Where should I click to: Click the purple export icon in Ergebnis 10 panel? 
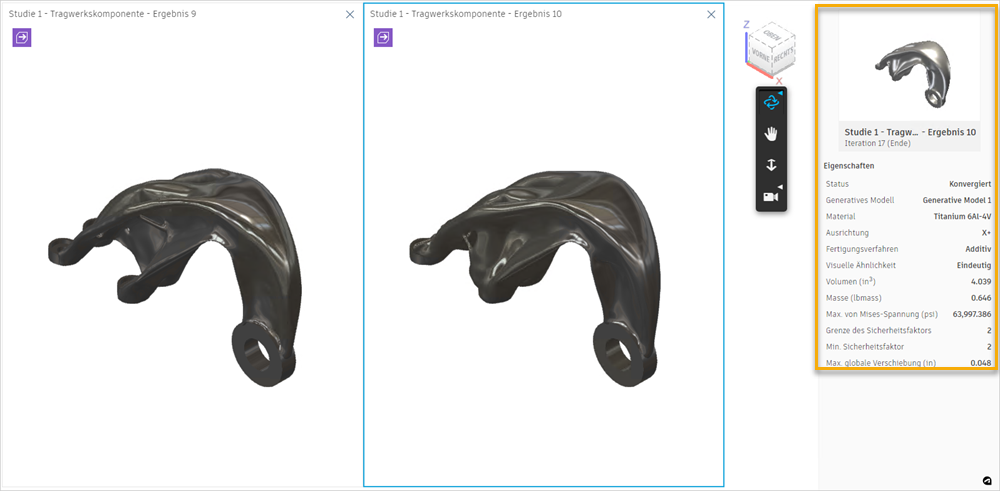point(383,38)
